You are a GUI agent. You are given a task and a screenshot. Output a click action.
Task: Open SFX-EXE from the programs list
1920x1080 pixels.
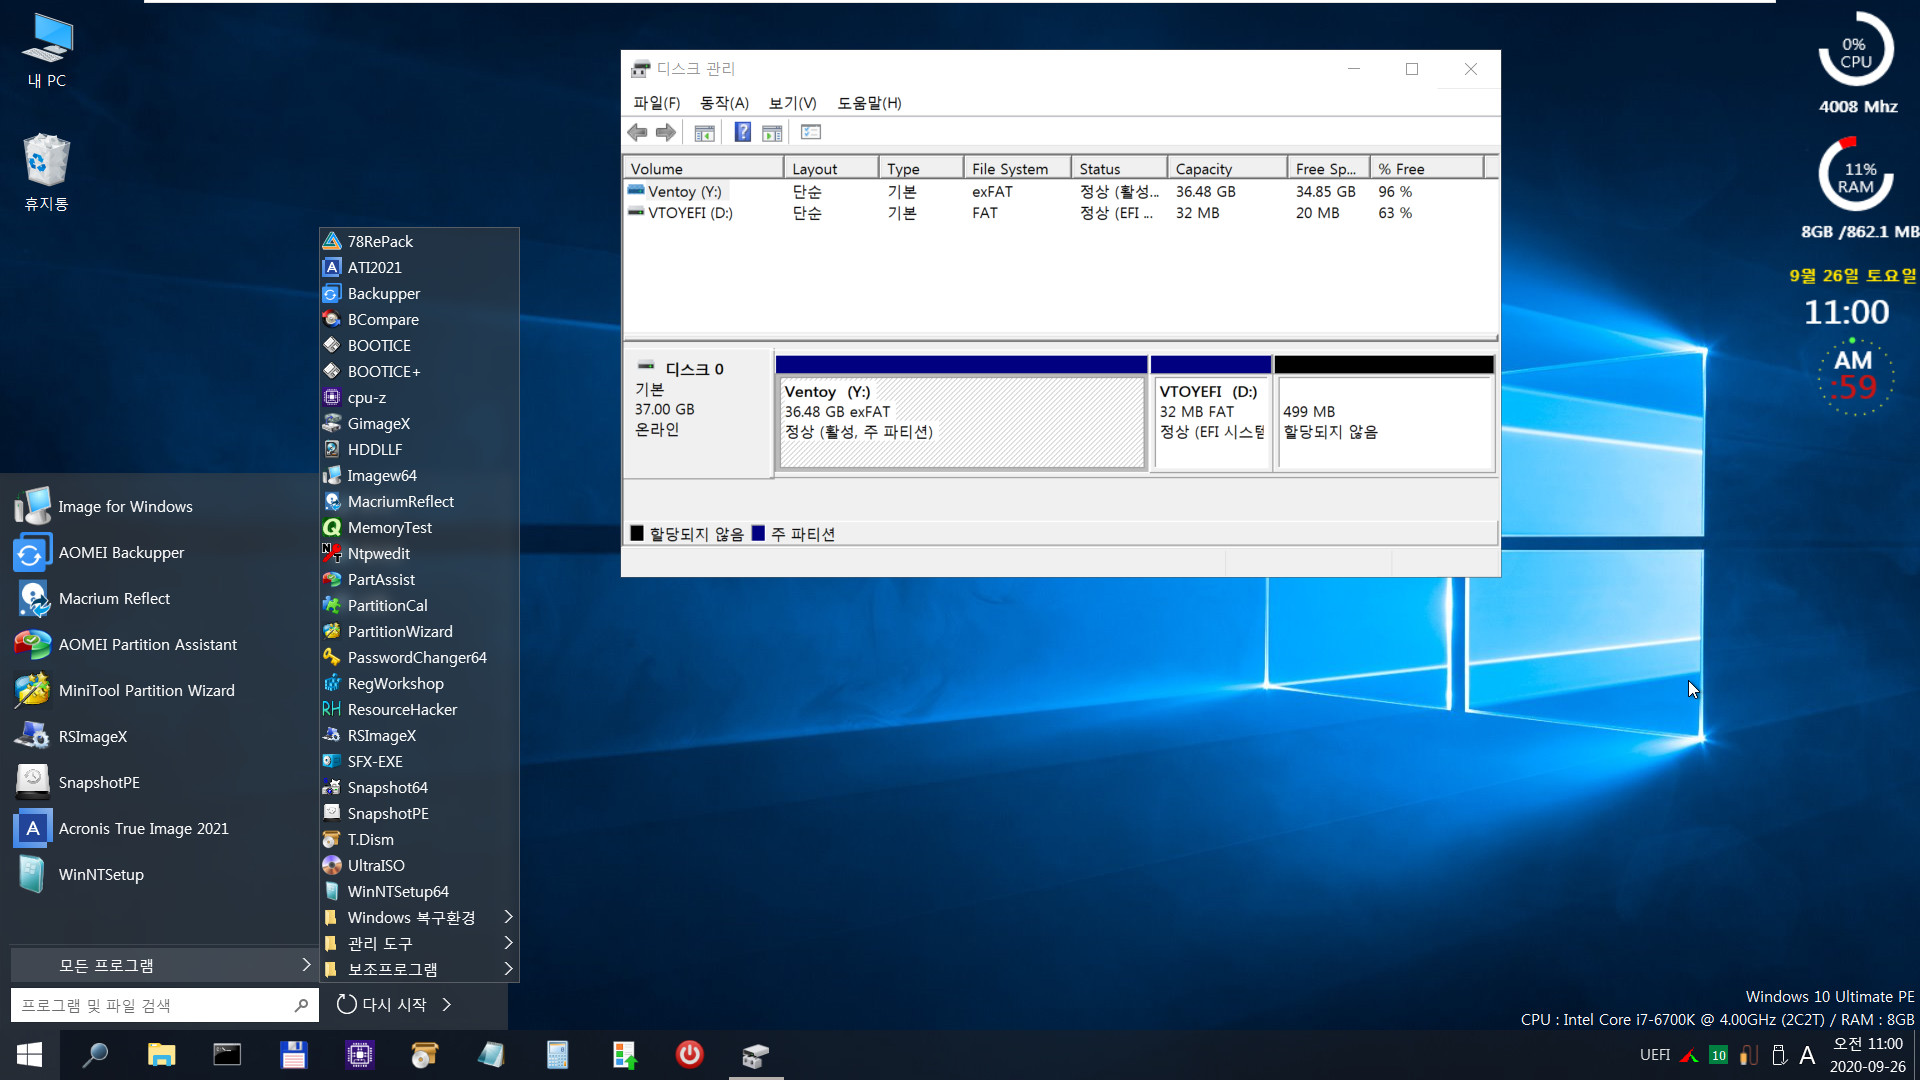point(419,761)
